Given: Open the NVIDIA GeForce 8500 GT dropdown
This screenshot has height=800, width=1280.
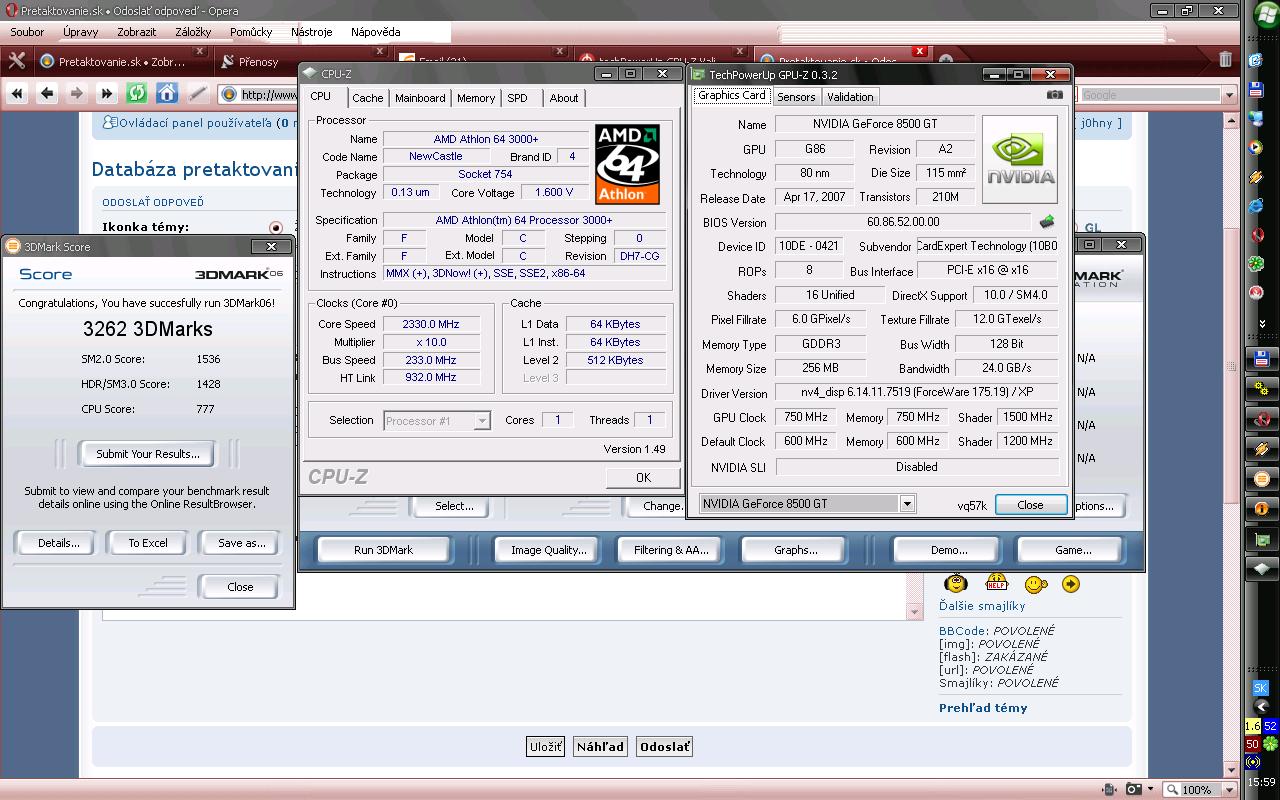Looking at the screenshot, I should coord(907,504).
